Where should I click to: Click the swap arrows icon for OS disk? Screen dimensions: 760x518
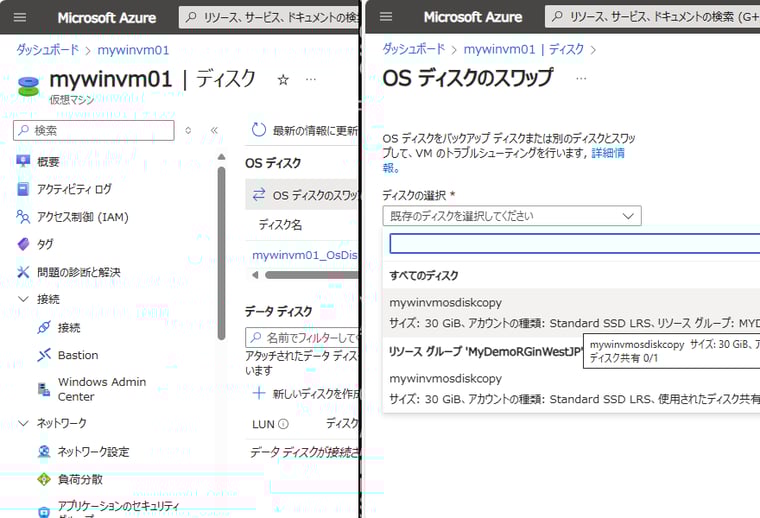point(259,195)
